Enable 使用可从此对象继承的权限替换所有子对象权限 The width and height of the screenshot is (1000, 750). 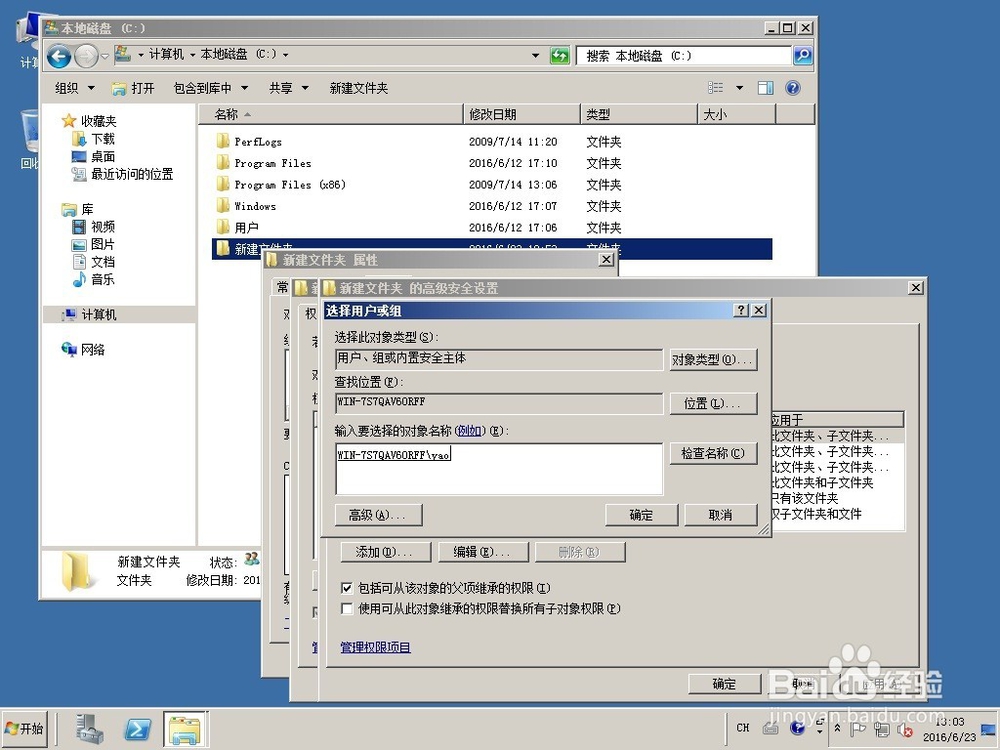click(347, 608)
